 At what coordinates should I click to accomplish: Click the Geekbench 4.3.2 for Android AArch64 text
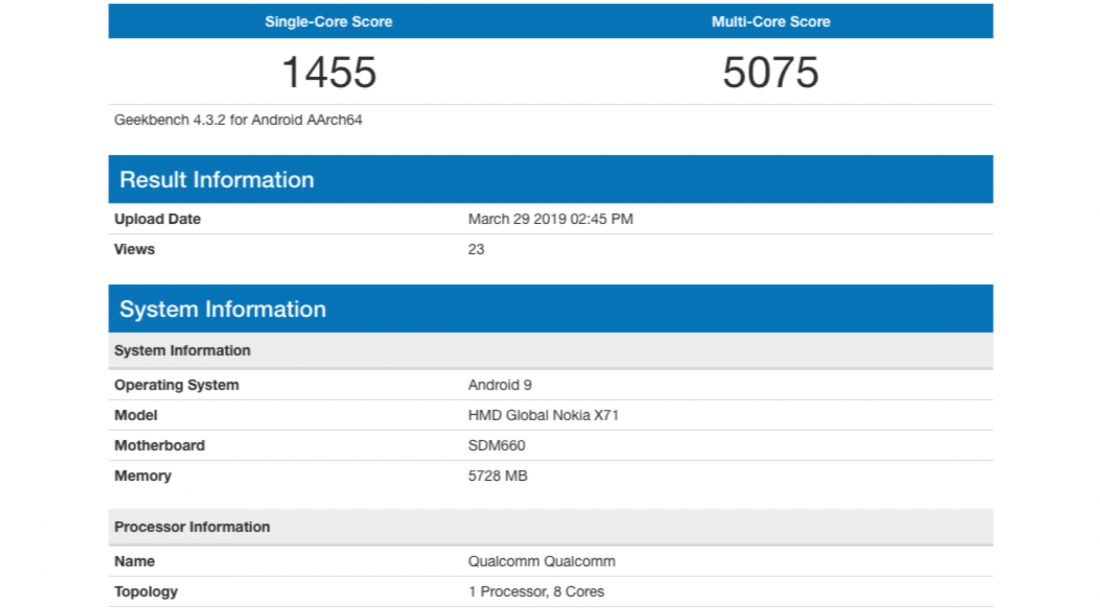[238, 120]
